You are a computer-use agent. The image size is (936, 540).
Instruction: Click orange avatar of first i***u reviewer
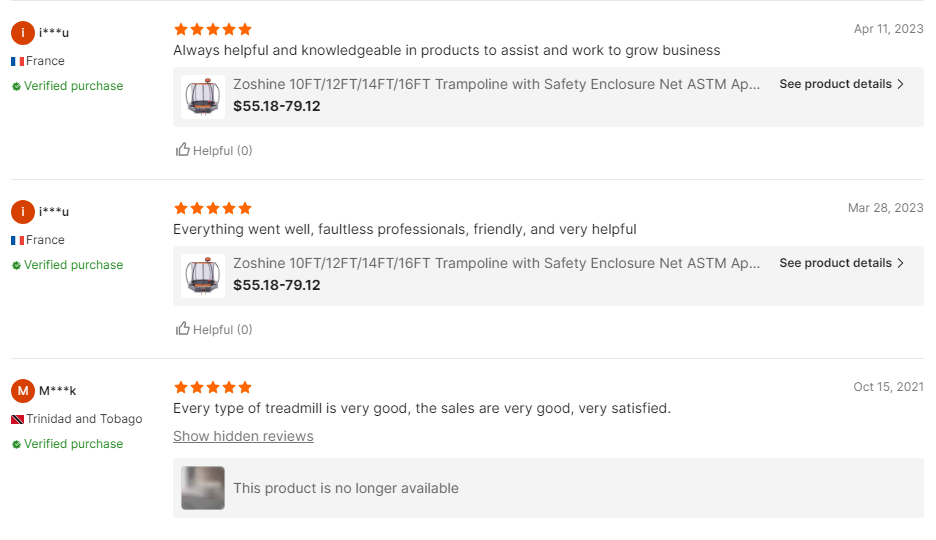pyautogui.click(x=23, y=33)
